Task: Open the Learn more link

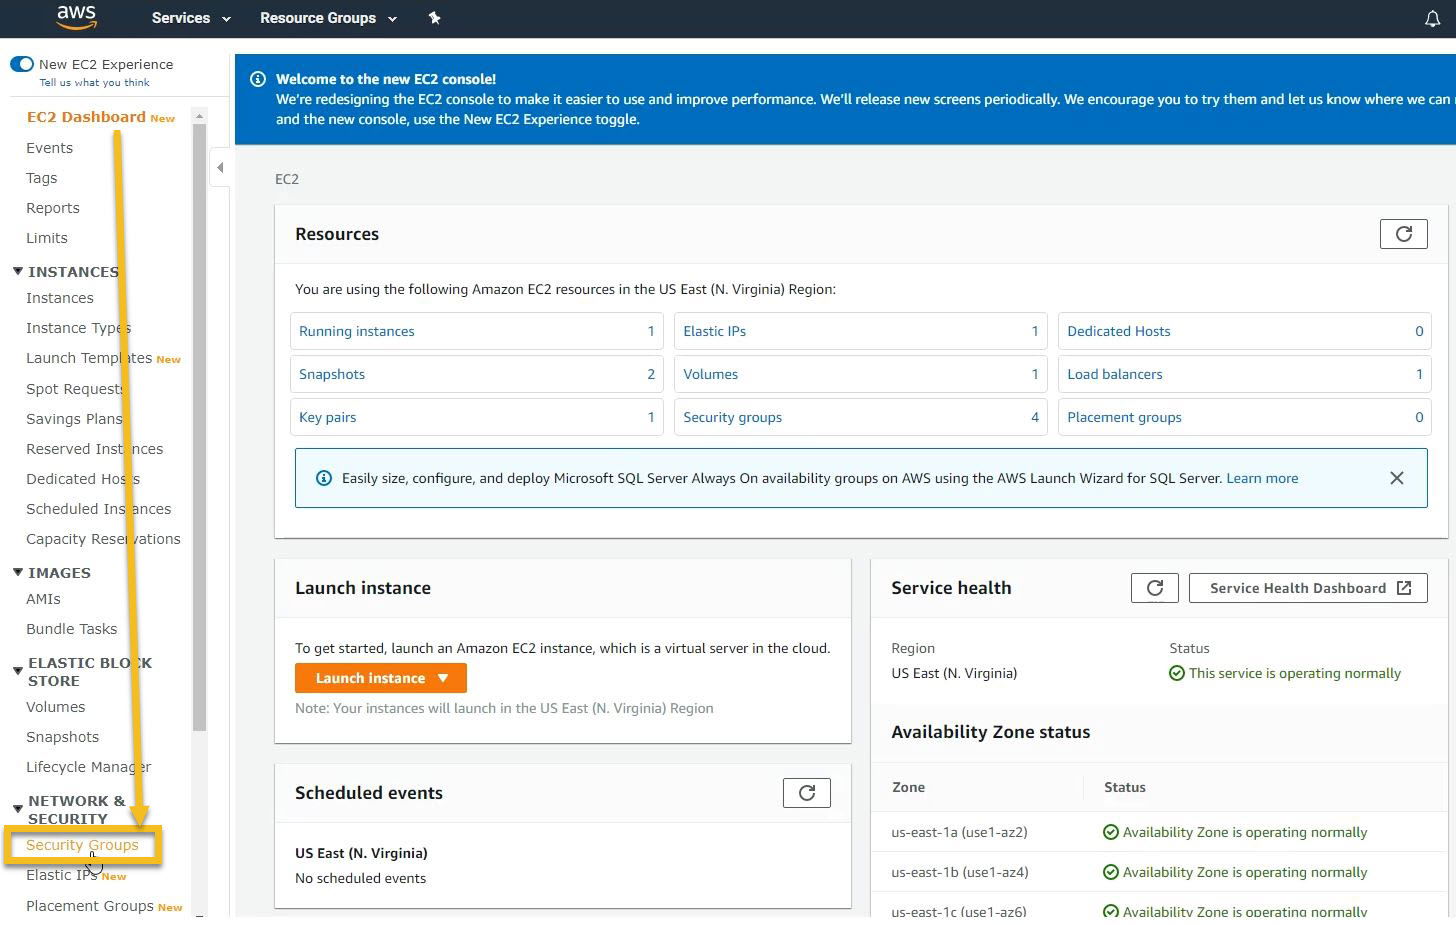Action: (x=1262, y=478)
